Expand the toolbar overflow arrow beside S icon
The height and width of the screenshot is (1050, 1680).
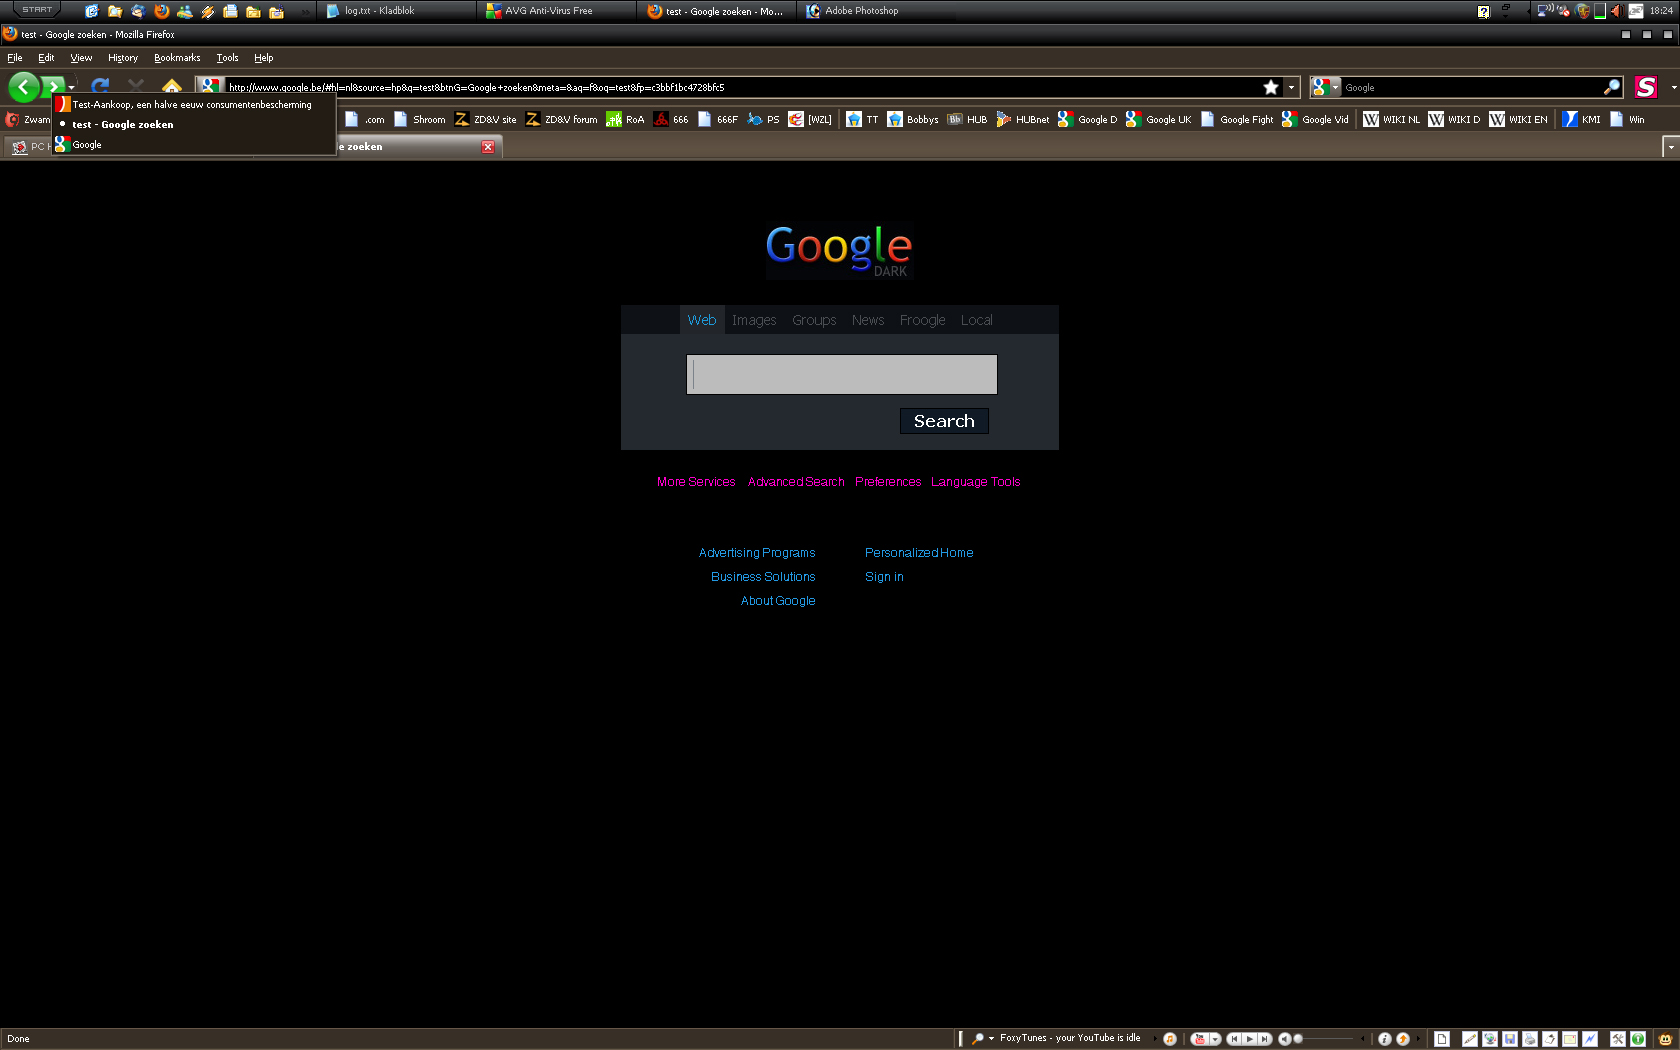(1673, 87)
